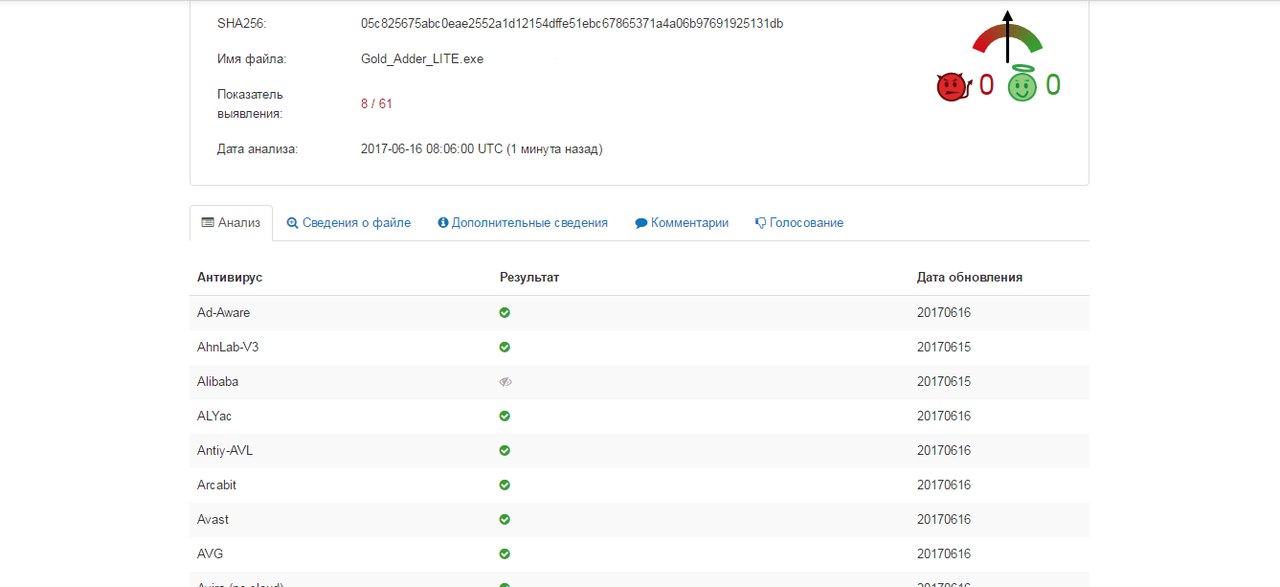Click the Результат column header
Viewport: 1280px width, 587px height.
pyautogui.click(x=529, y=277)
